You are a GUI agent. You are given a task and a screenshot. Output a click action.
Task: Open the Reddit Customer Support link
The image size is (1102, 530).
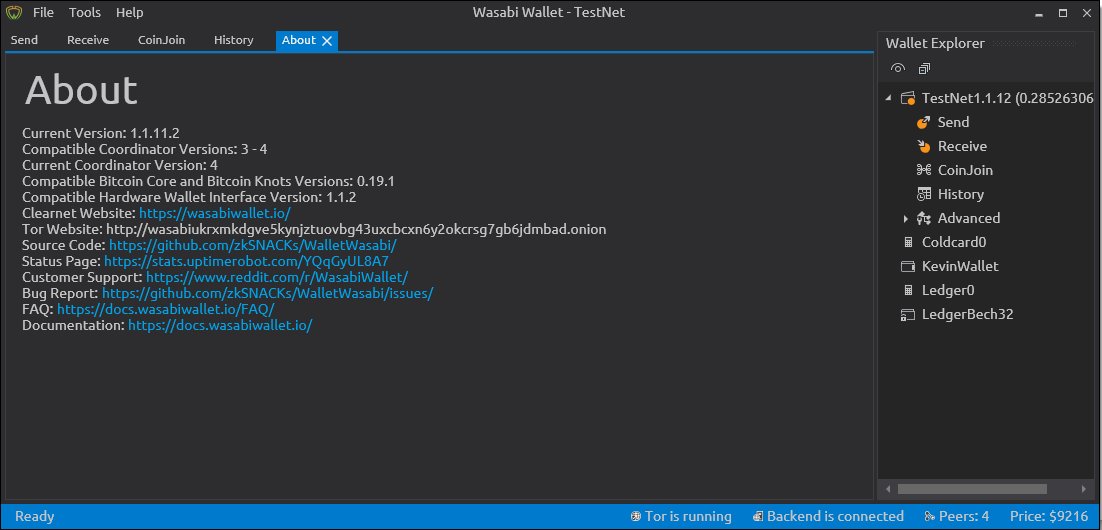click(x=277, y=278)
